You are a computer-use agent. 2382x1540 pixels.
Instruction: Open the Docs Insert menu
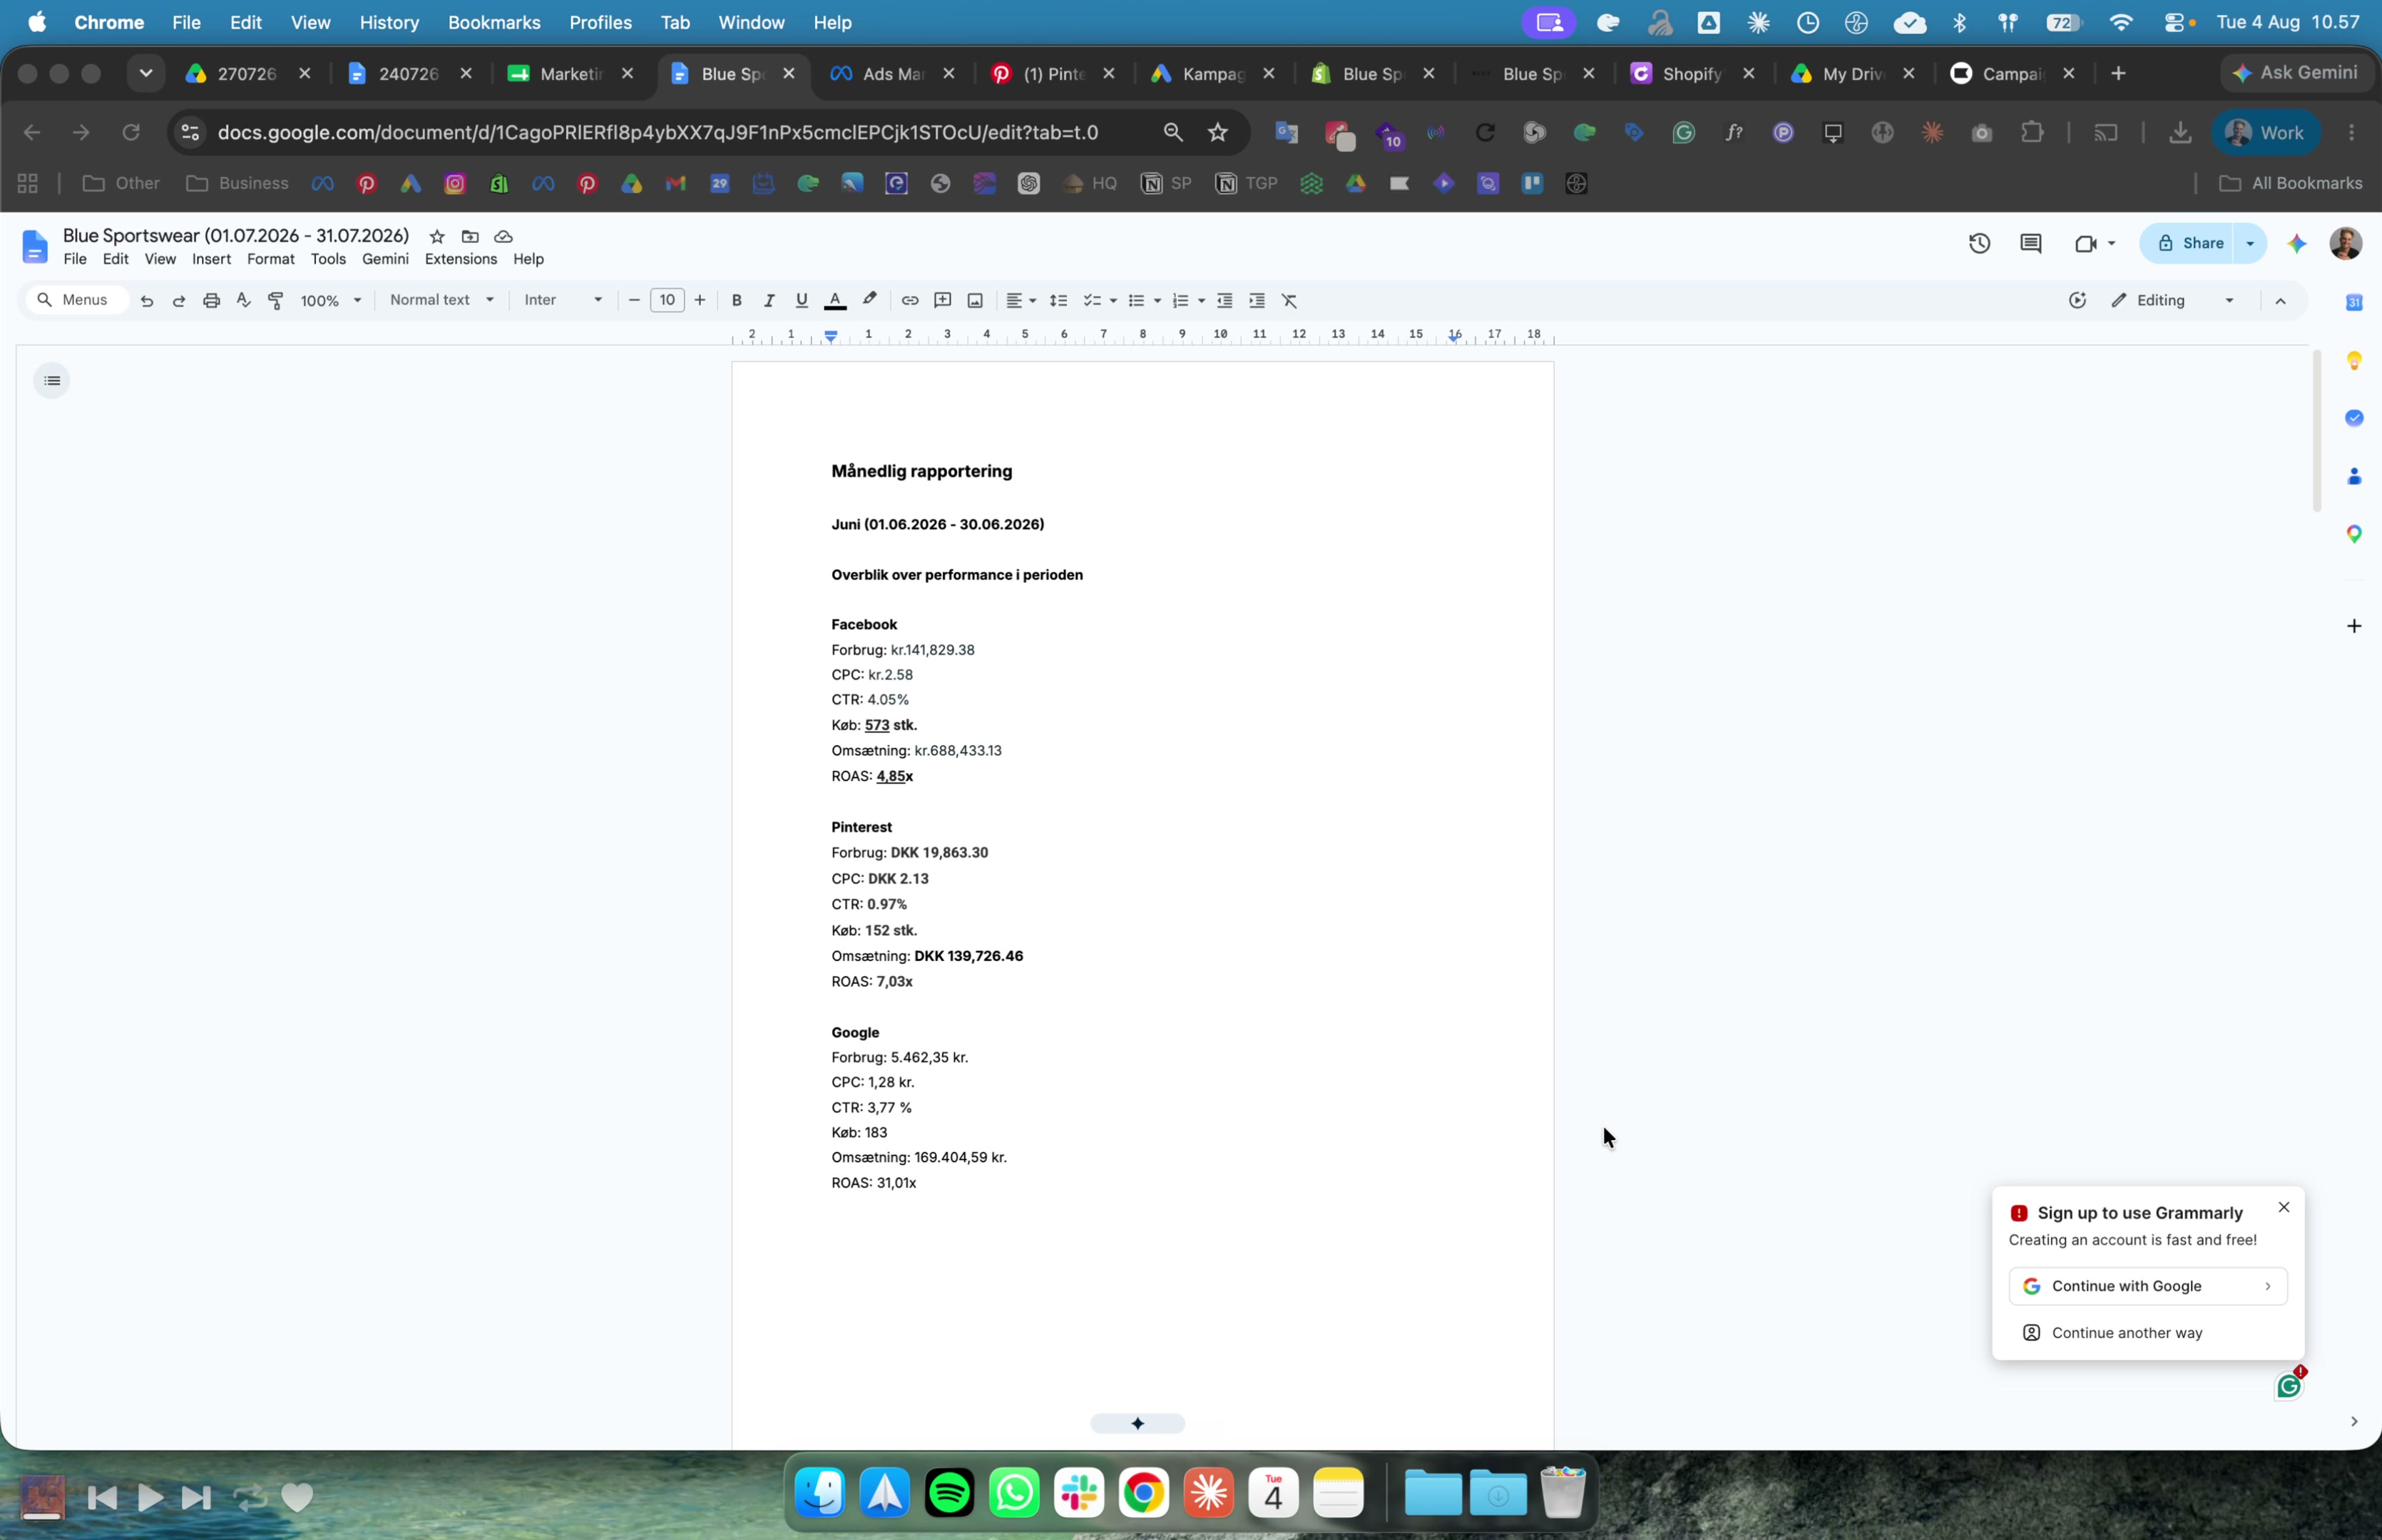pos(211,259)
